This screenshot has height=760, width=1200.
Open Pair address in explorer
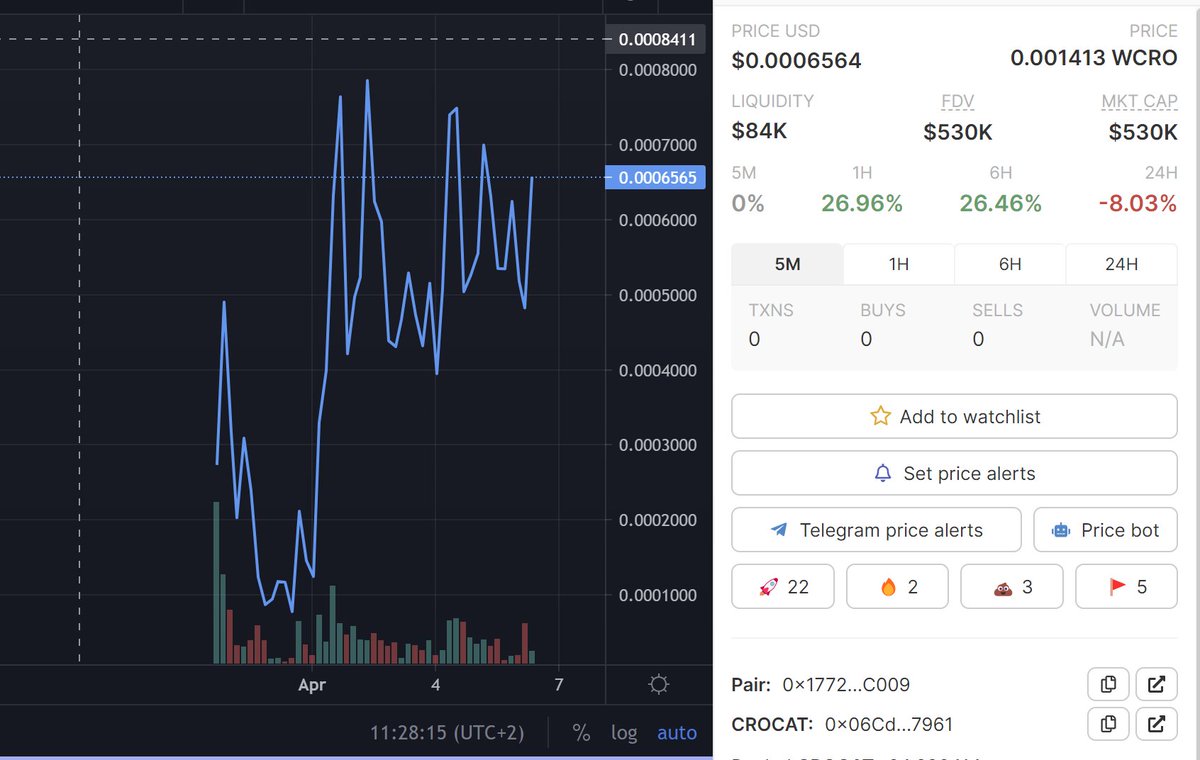[x=1156, y=685]
